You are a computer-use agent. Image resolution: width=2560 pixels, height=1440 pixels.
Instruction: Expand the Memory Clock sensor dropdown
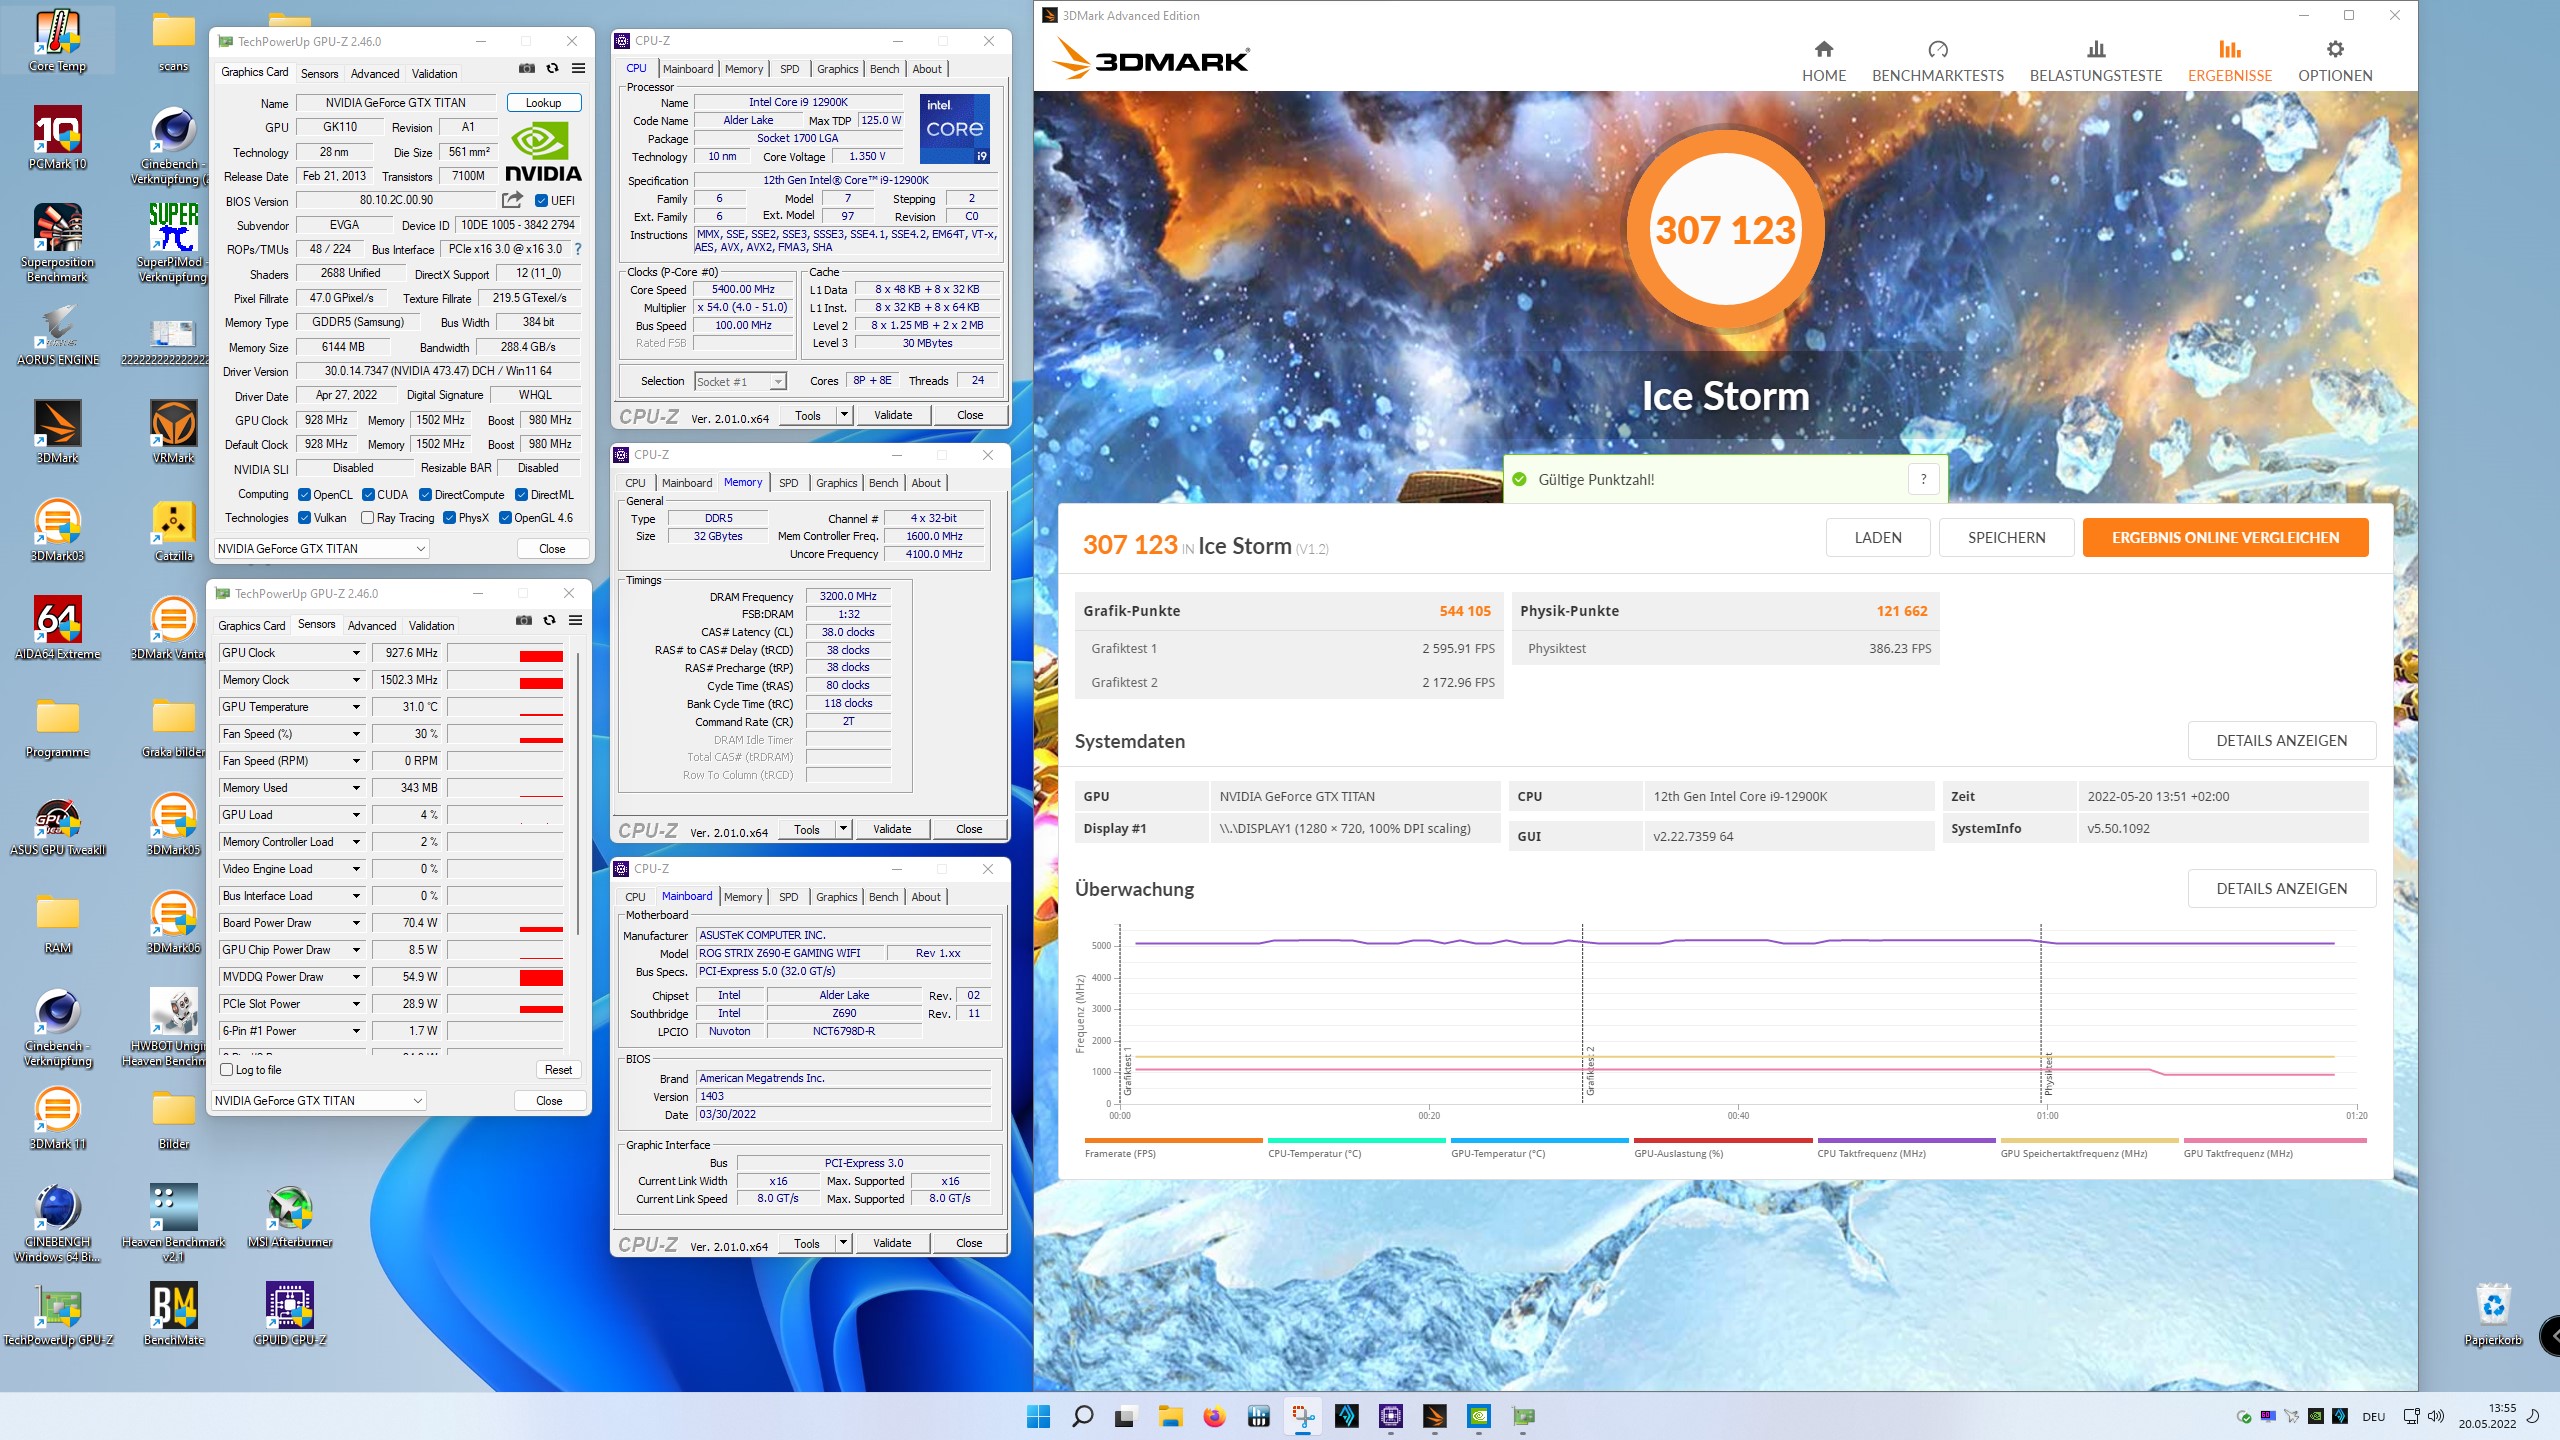click(x=356, y=680)
